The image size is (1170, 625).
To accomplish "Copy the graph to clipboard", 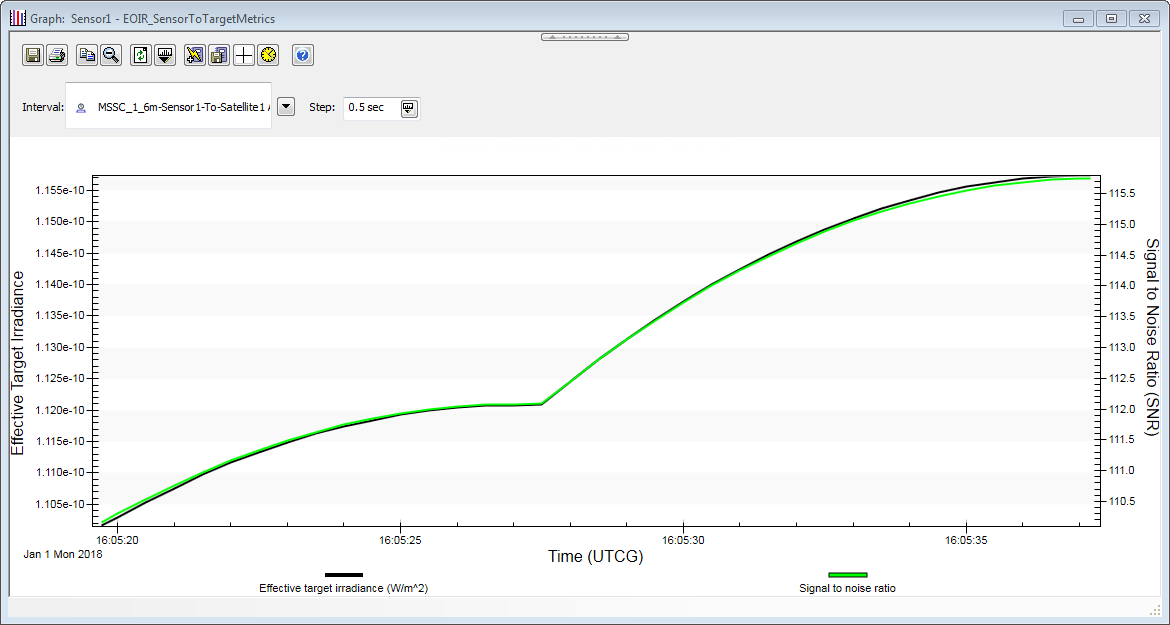I will click(x=87, y=55).
